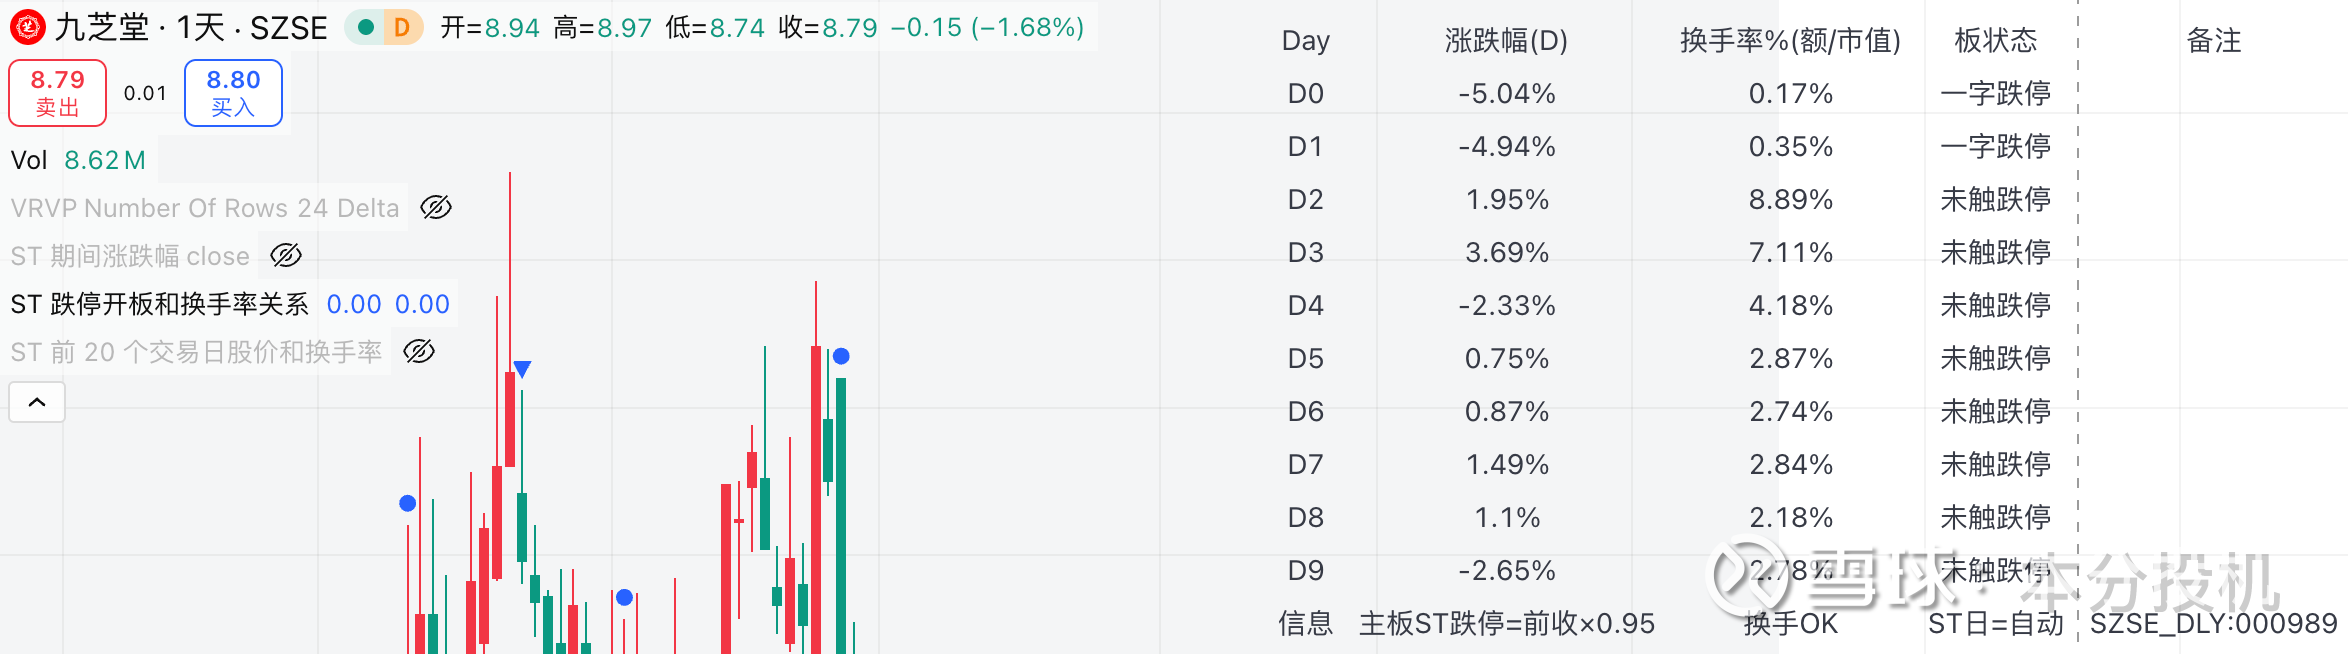Click the orange D delayed-data badge
The height and width of the screenshot is (654, 2348).
coord(402,27)
